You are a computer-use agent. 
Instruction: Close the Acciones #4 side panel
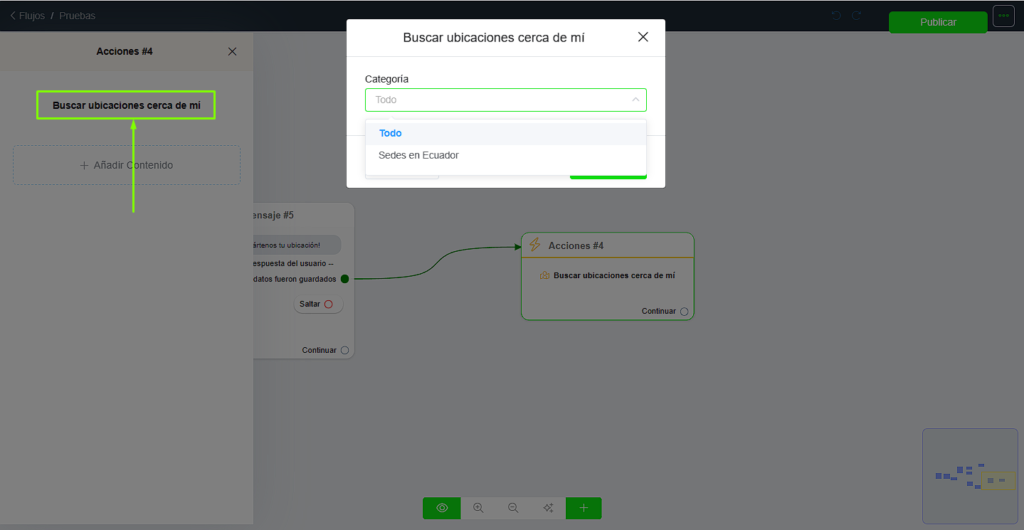[232, 51]
